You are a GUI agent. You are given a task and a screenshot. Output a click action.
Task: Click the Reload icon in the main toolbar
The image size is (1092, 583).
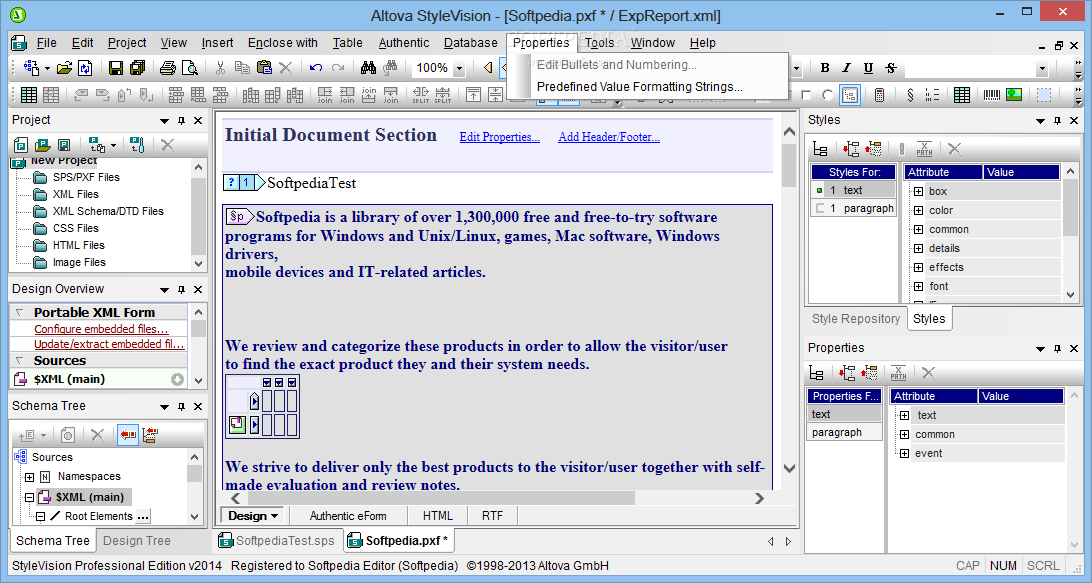(x=85, y=68)
